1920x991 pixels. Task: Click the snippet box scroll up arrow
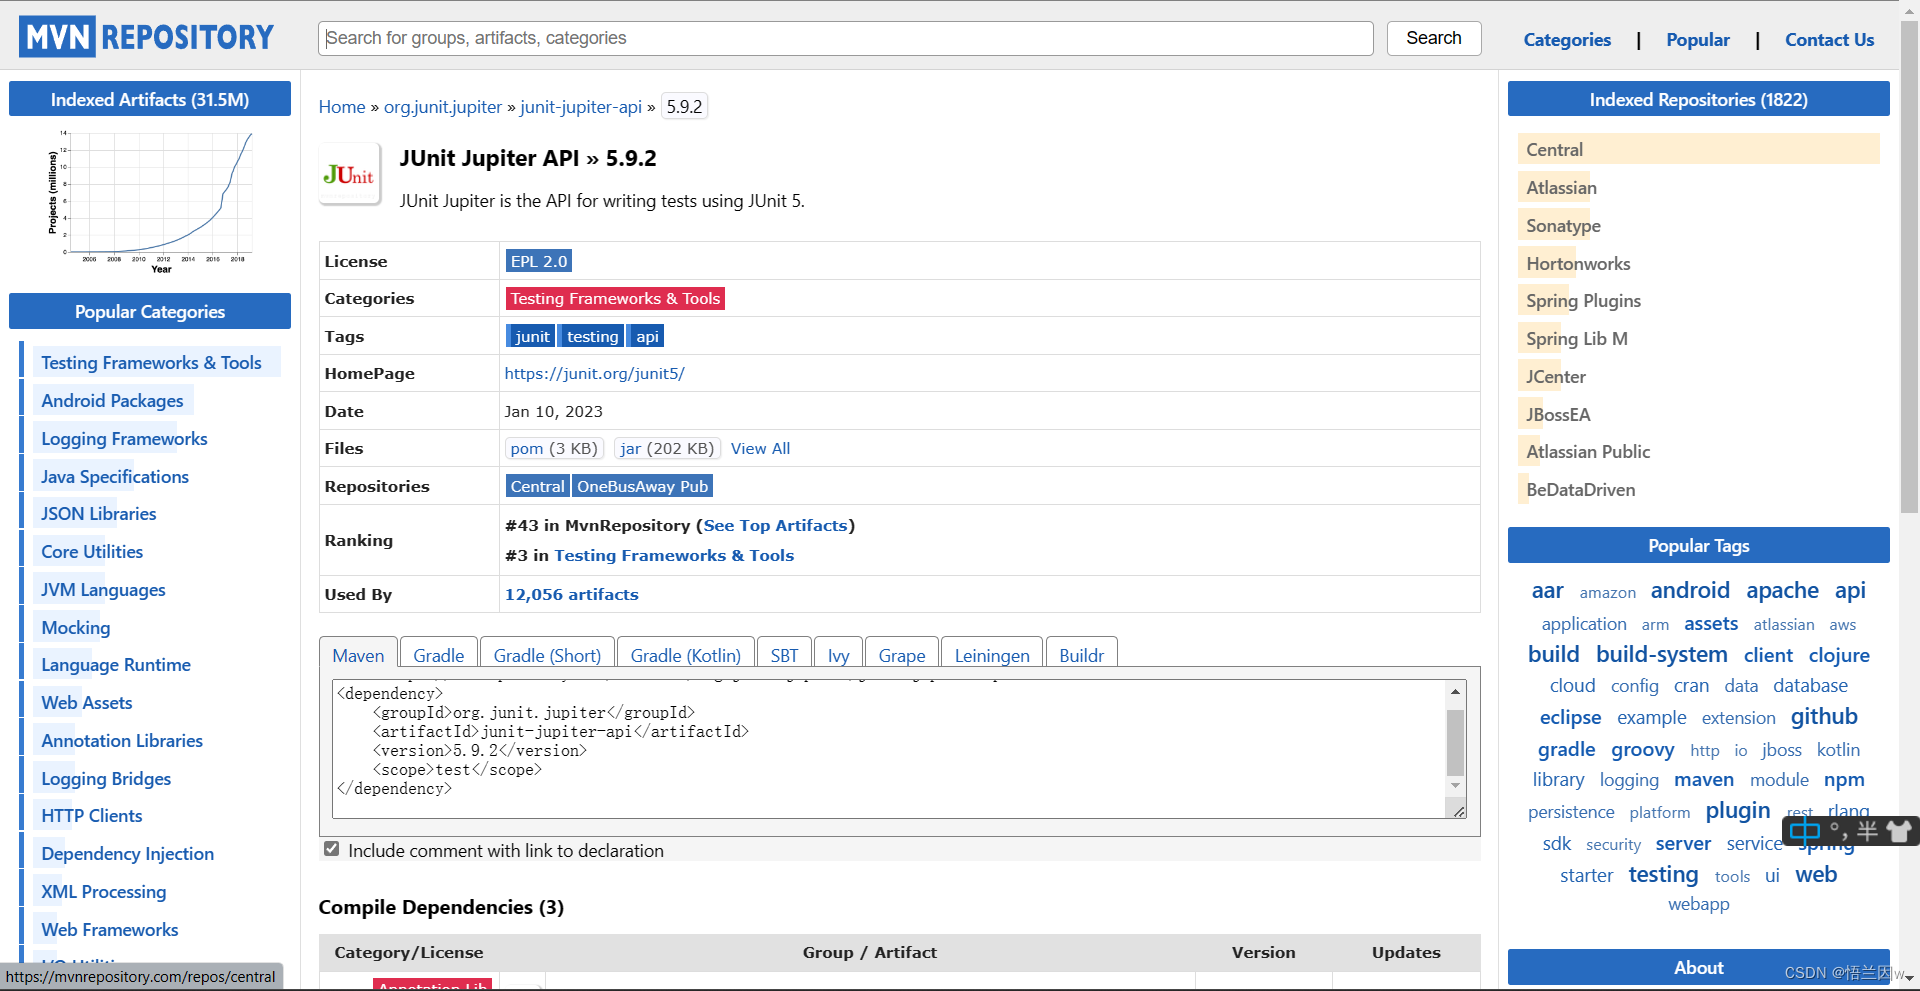1455,691
